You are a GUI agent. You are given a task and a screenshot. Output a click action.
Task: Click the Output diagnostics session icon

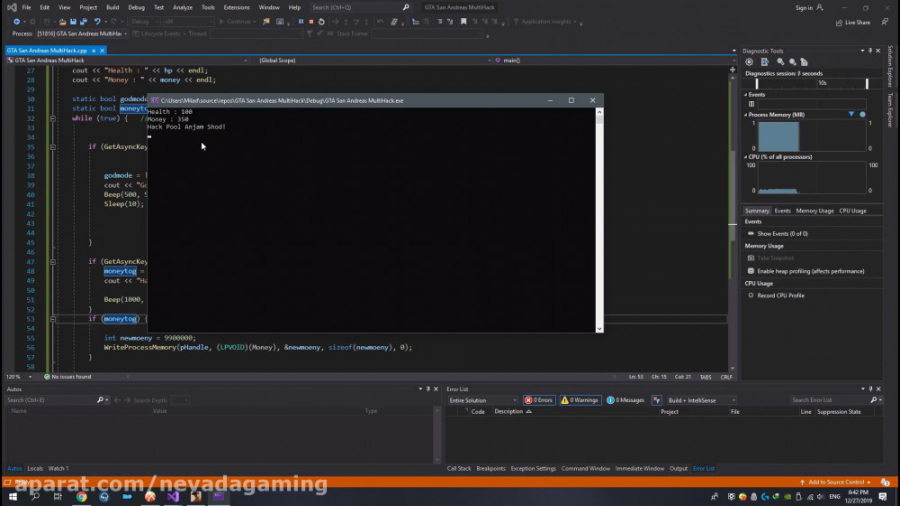coord(765,62)
